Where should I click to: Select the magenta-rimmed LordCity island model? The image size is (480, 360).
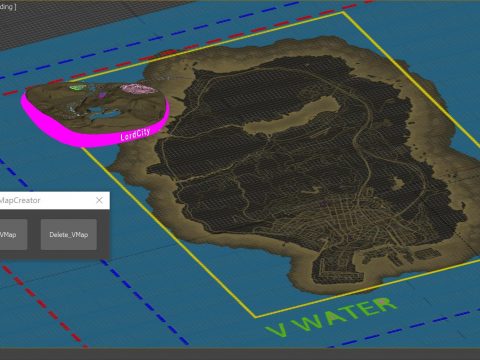point(95,113)
